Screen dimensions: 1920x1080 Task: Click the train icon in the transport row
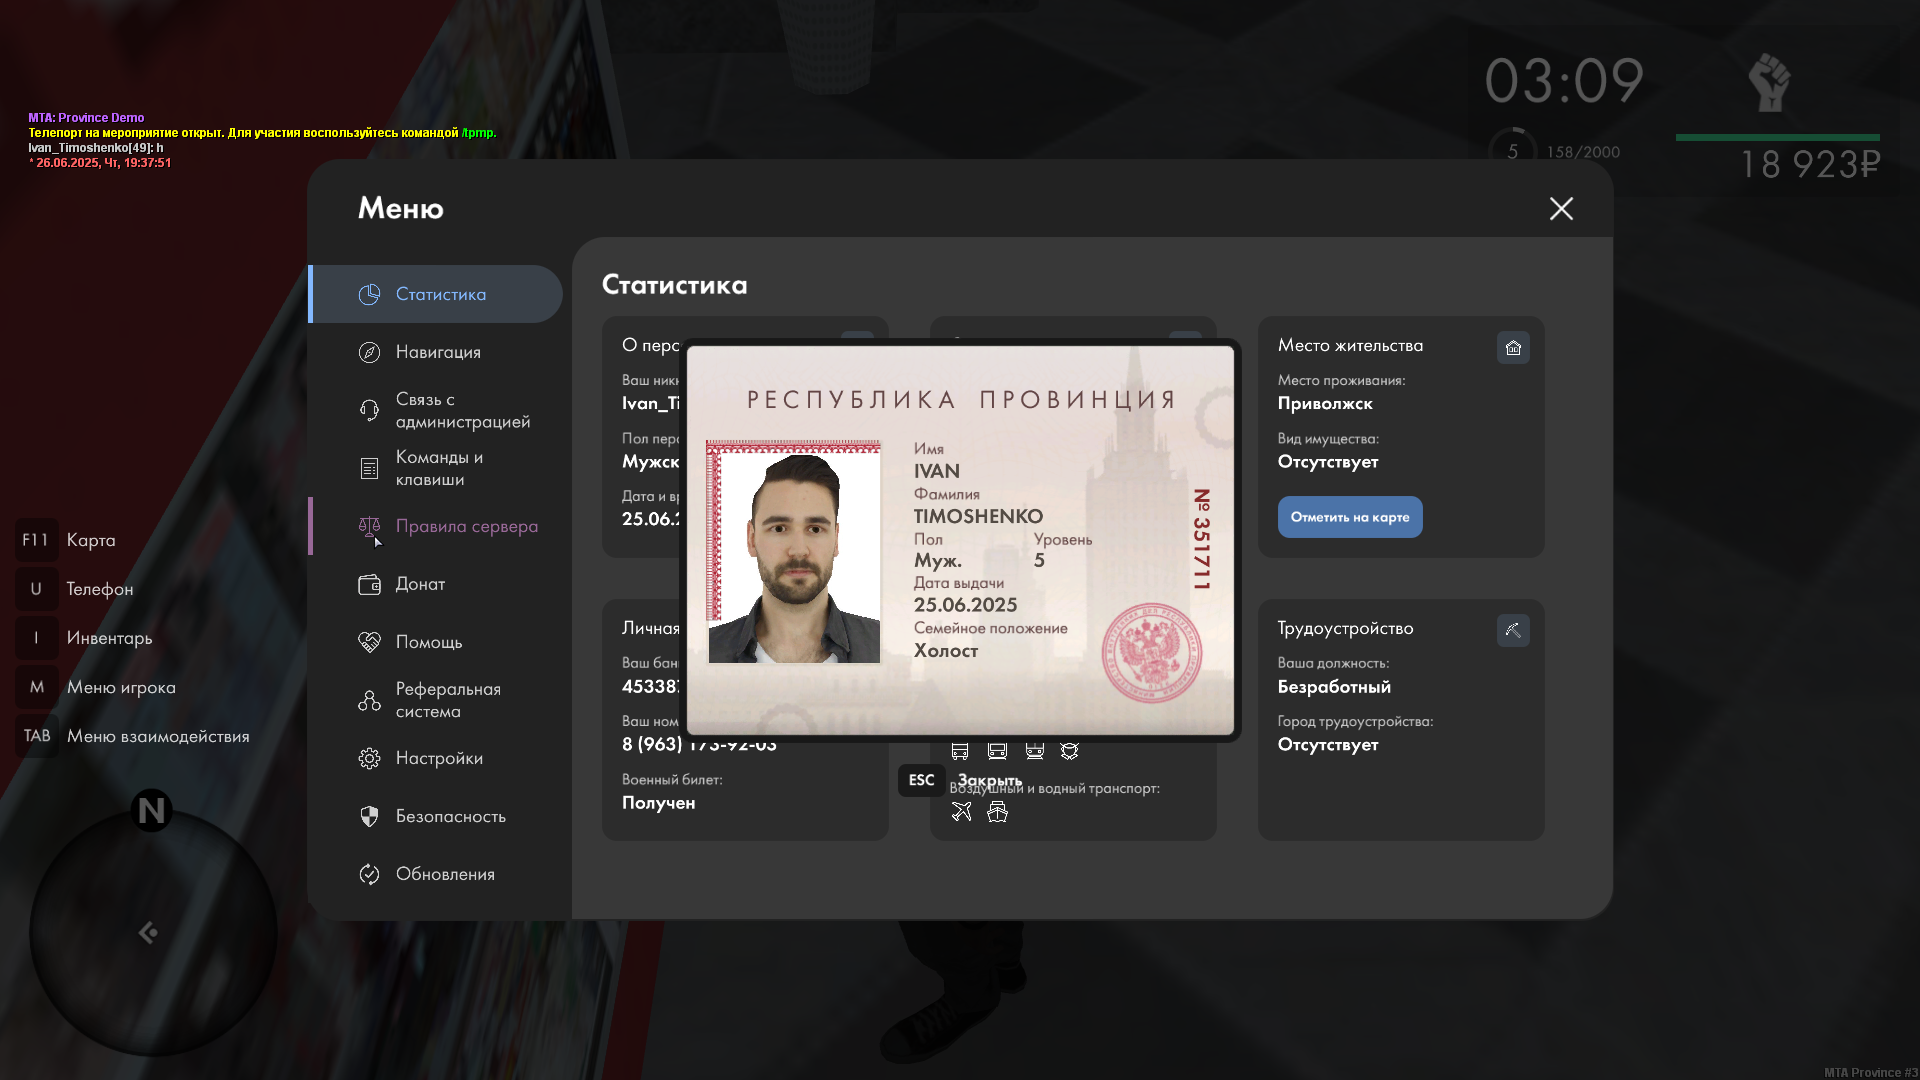[1034, 751]
